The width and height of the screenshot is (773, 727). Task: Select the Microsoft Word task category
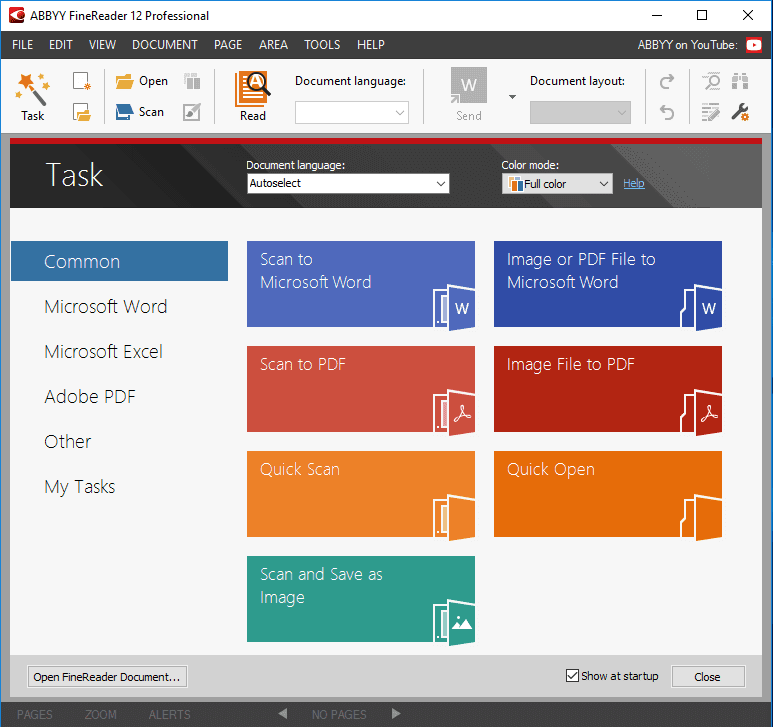coord(105,307)
